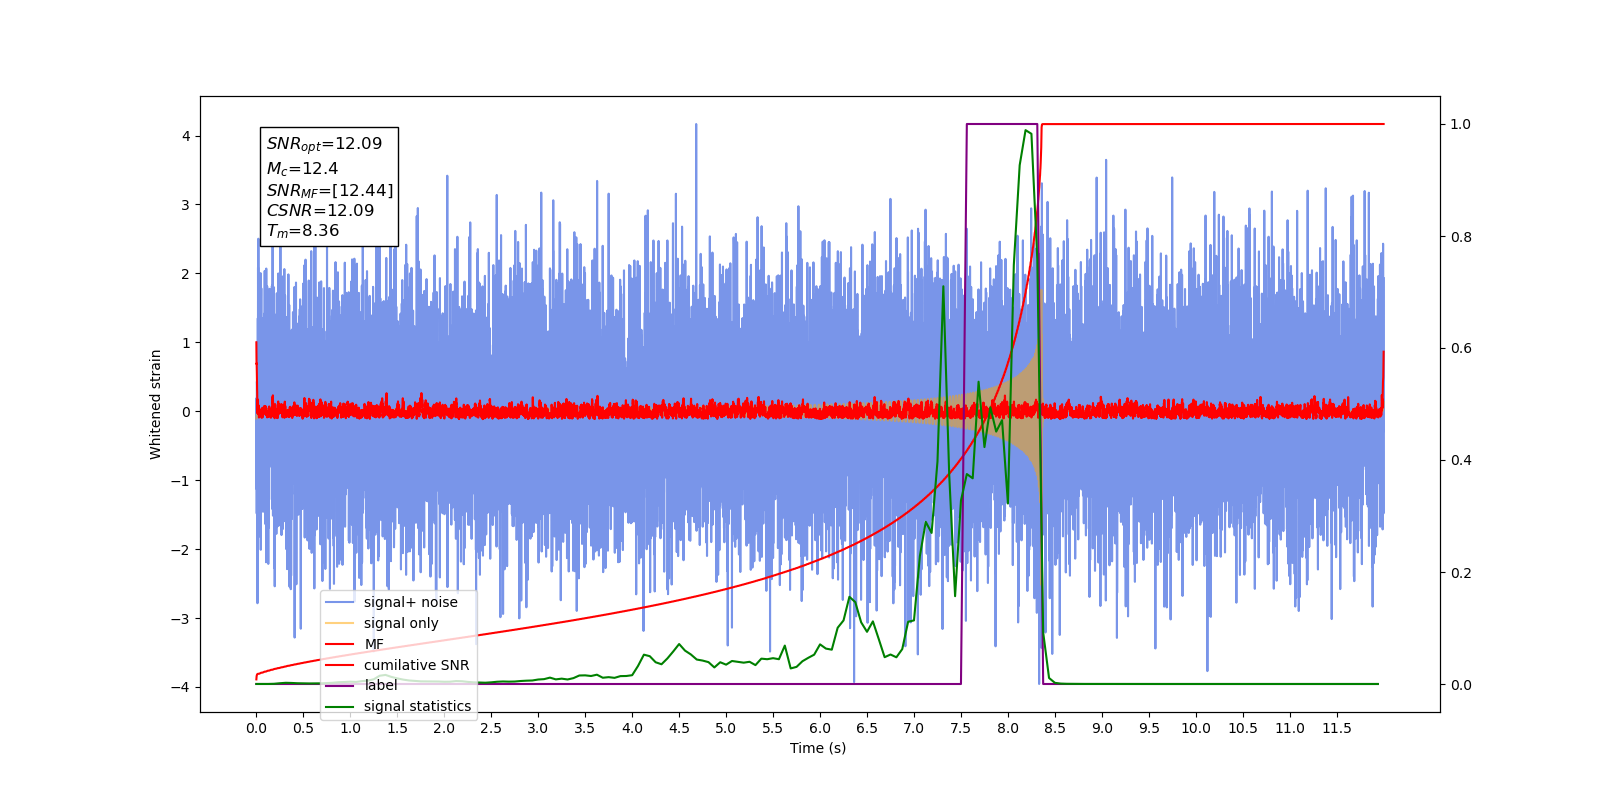
Task: Click the −4 tick on left strain axis
Action: [x=180, y=687]
